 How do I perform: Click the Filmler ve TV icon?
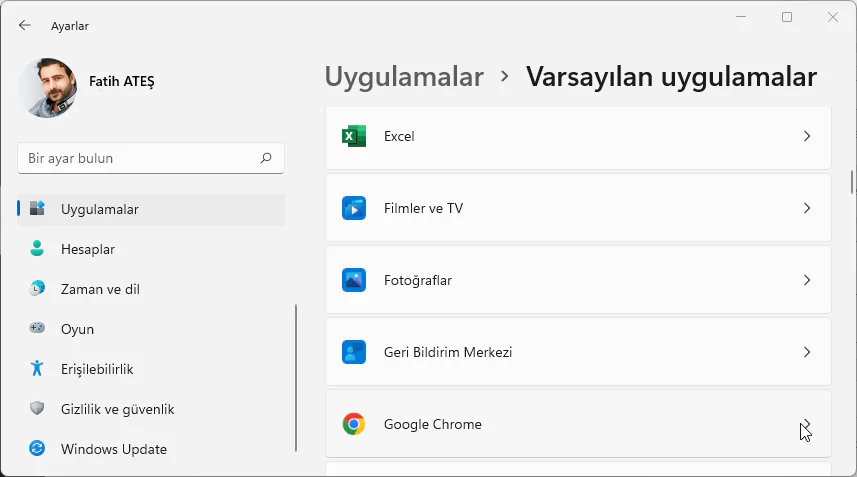pos(354,208)
